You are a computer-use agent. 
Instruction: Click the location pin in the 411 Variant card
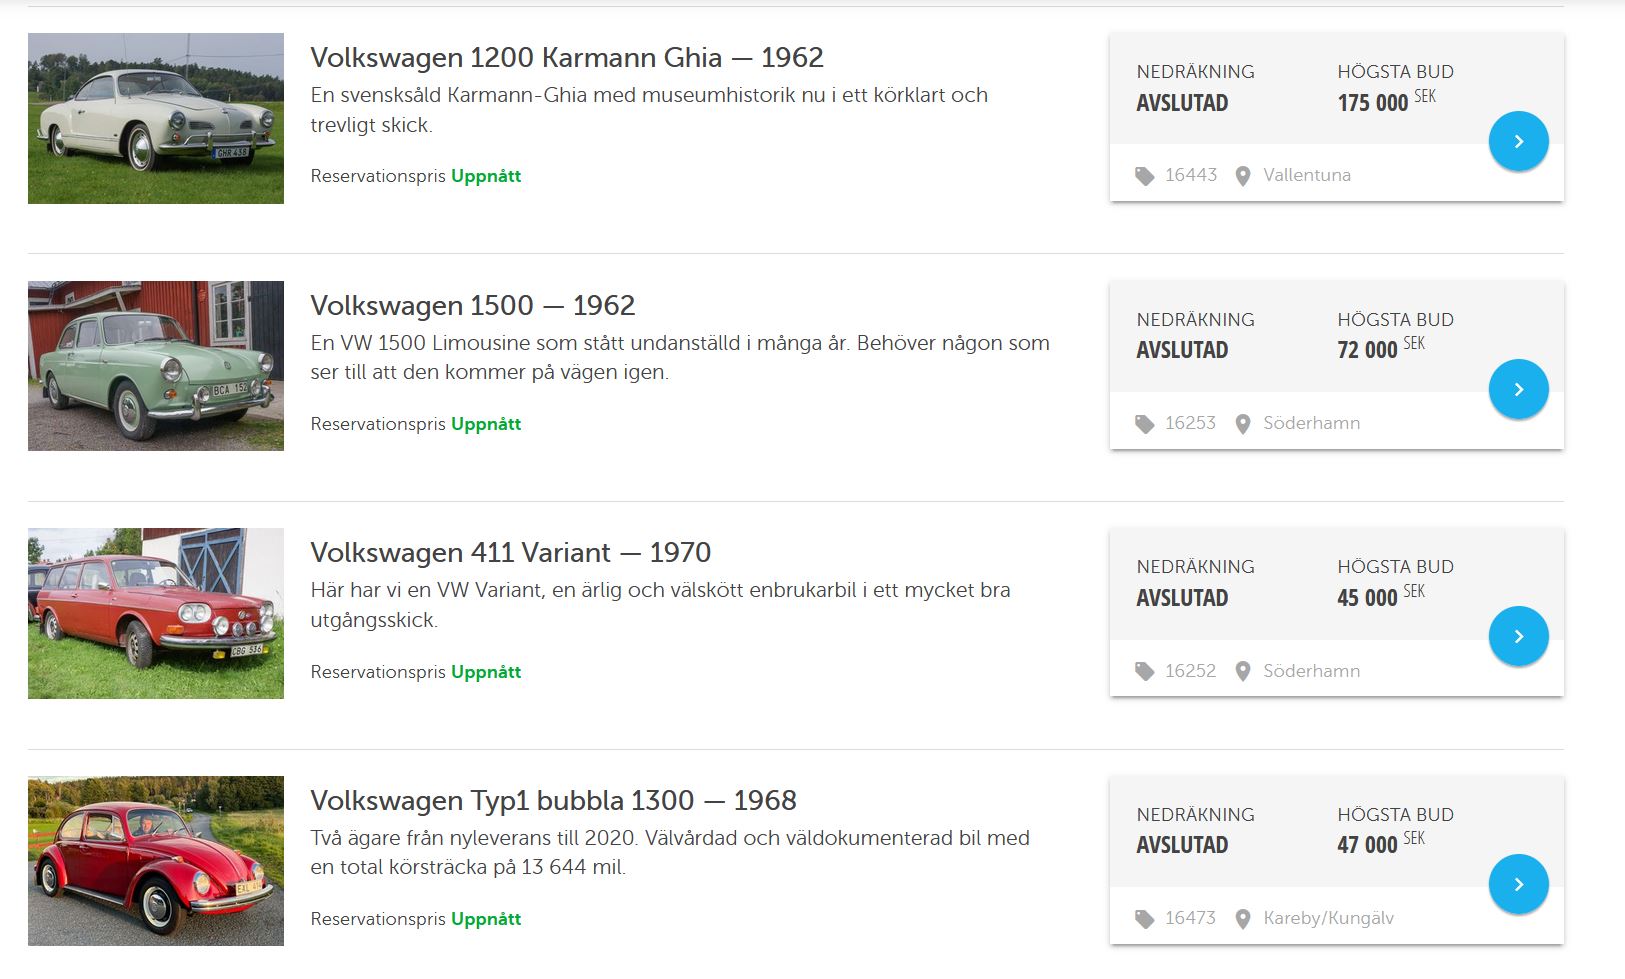[x=1243, y=671]
